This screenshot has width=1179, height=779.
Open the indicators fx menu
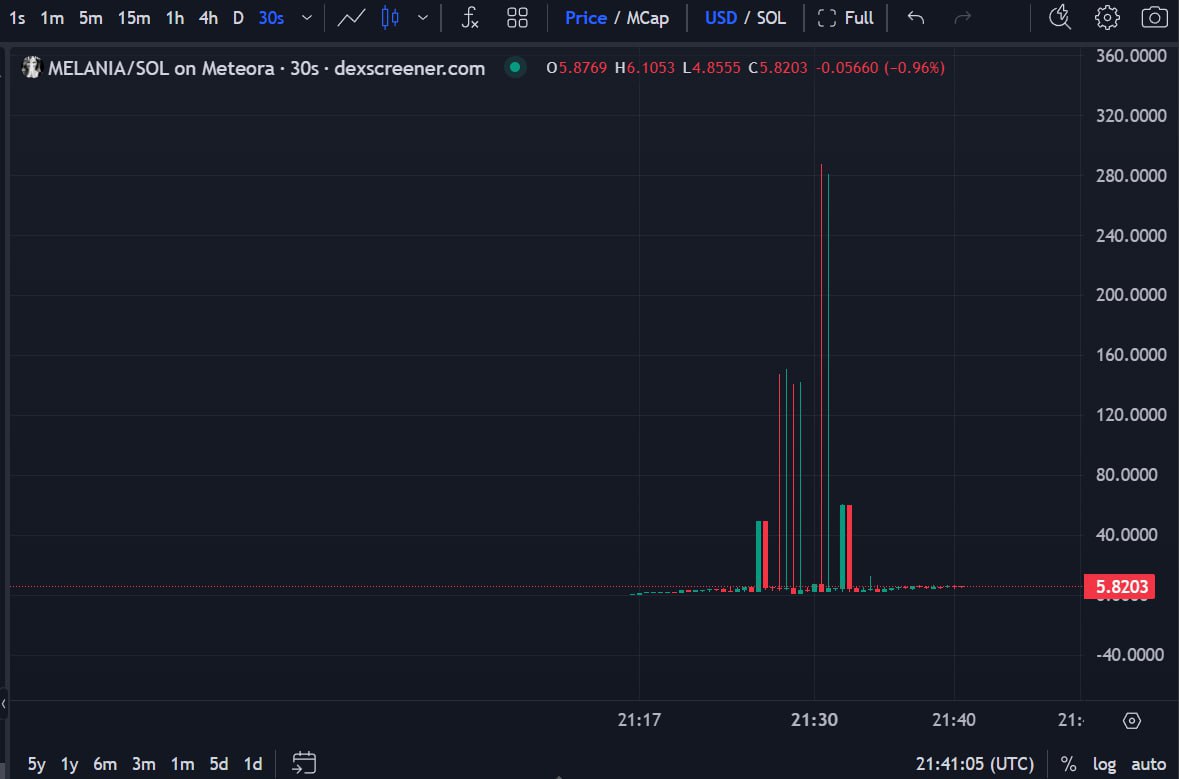469,18
